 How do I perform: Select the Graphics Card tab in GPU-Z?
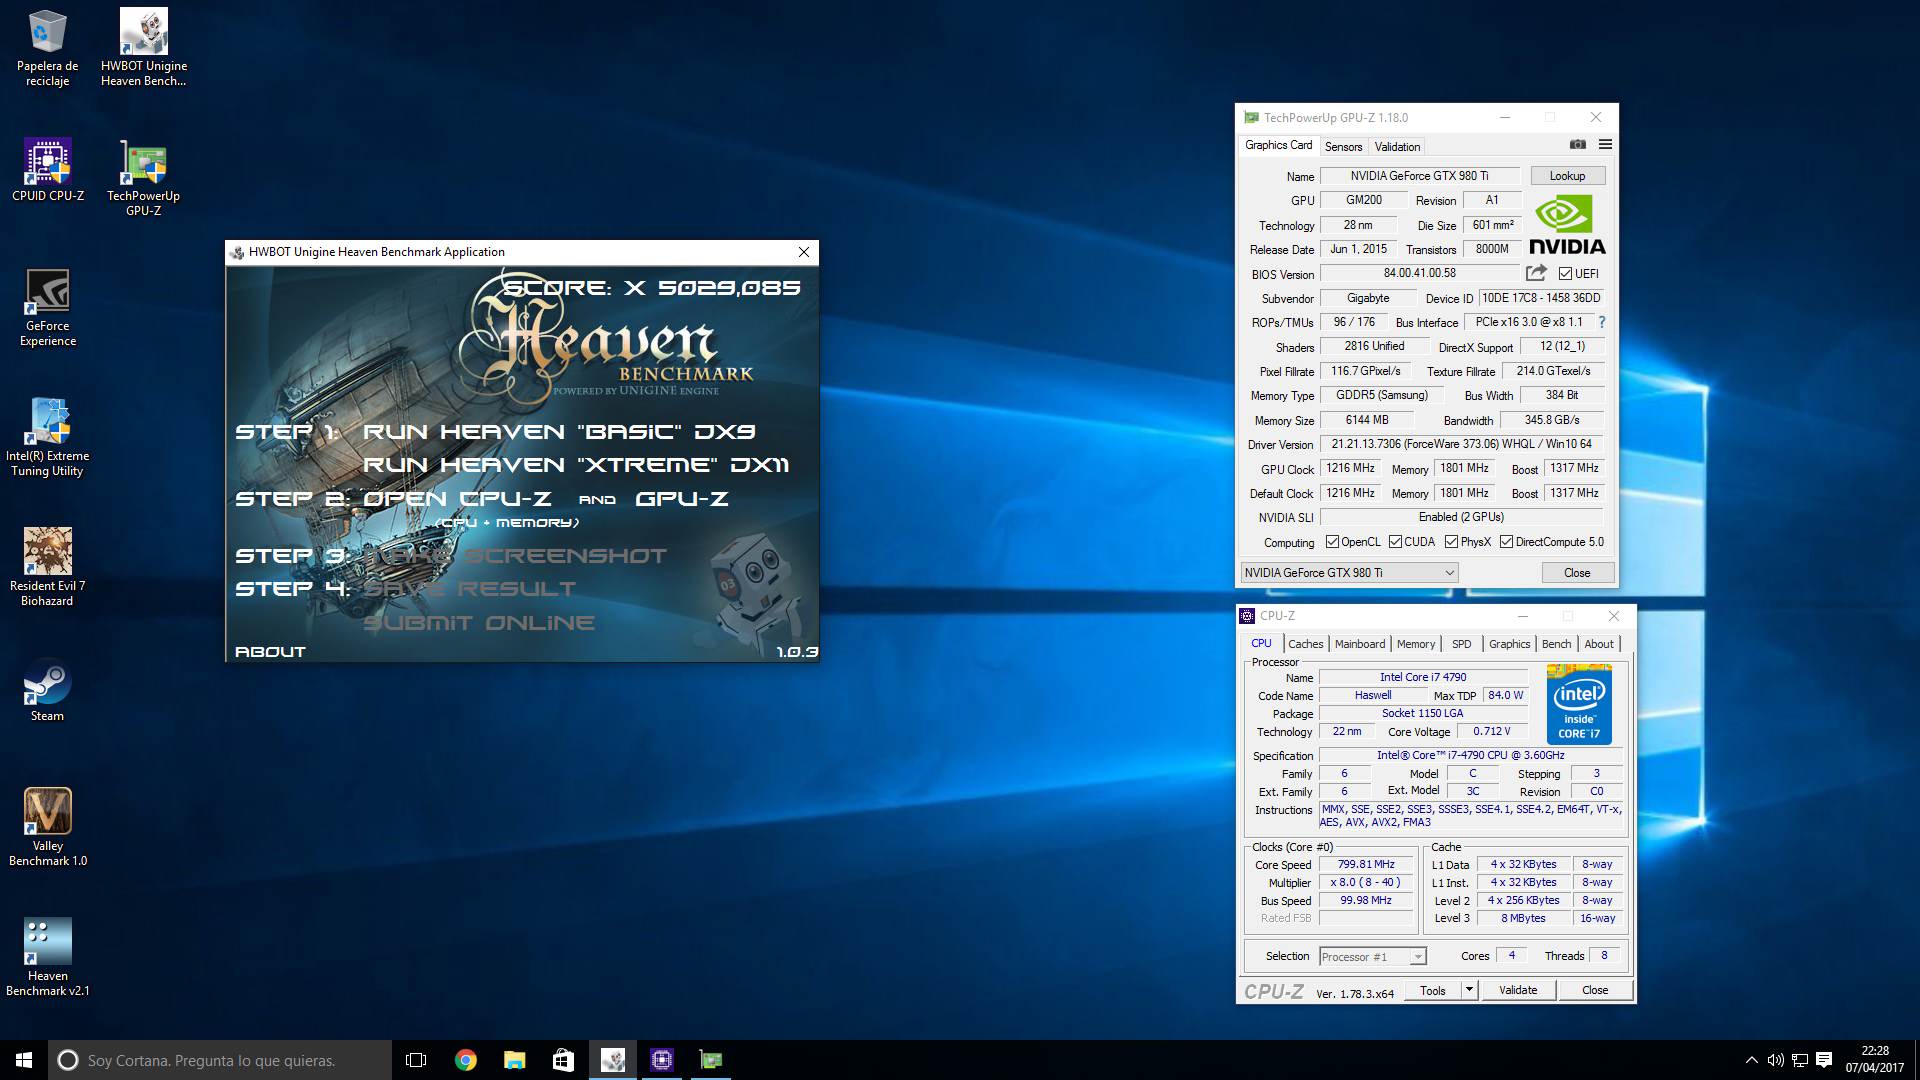[x=1278, y=145]
